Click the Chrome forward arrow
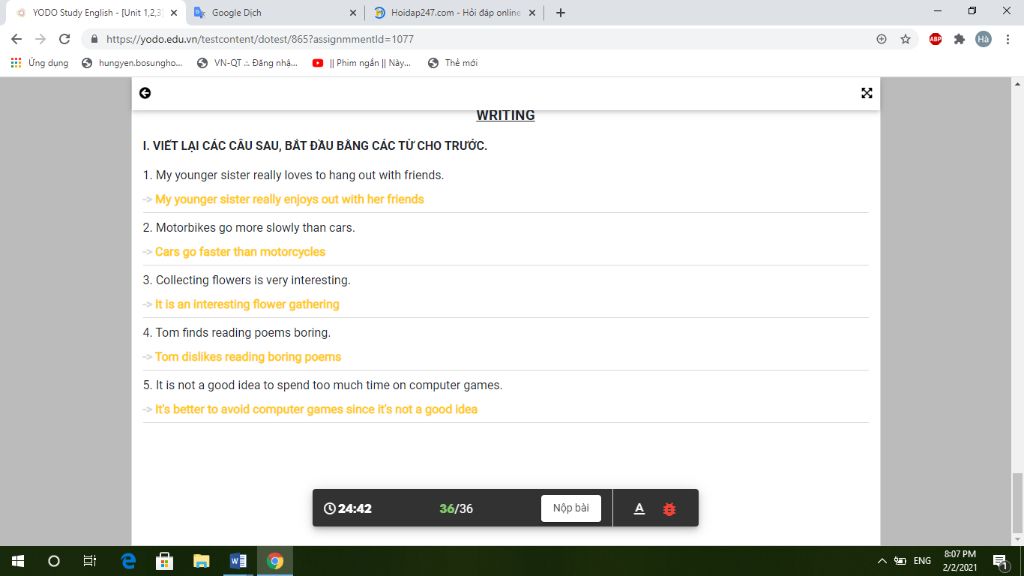1024x576 pixels. pyautogui.click(x=40, y=39)
